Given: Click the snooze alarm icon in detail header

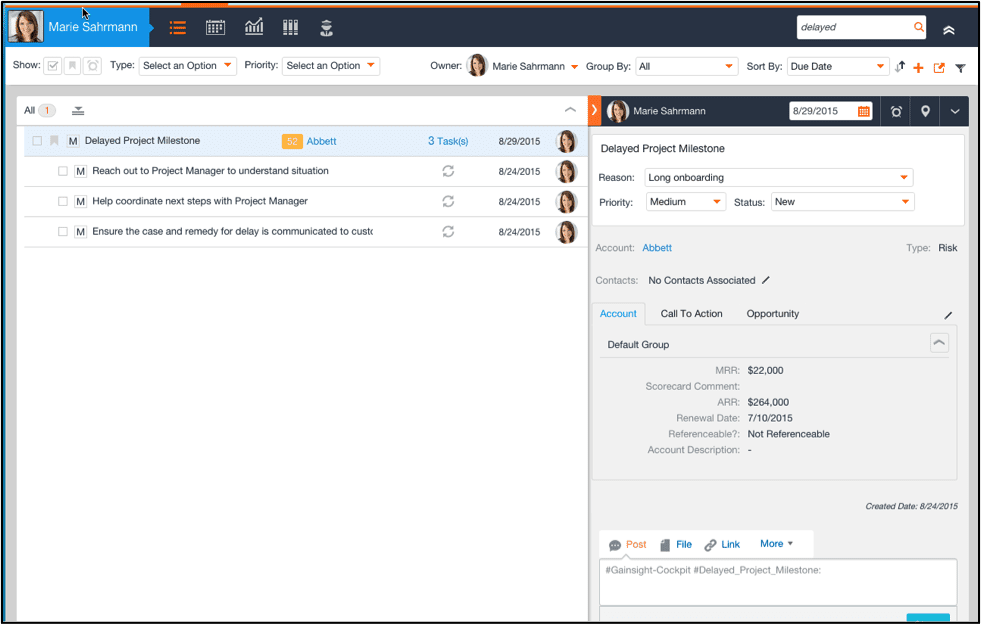Looking at the screenshot, I should point(896,111).
